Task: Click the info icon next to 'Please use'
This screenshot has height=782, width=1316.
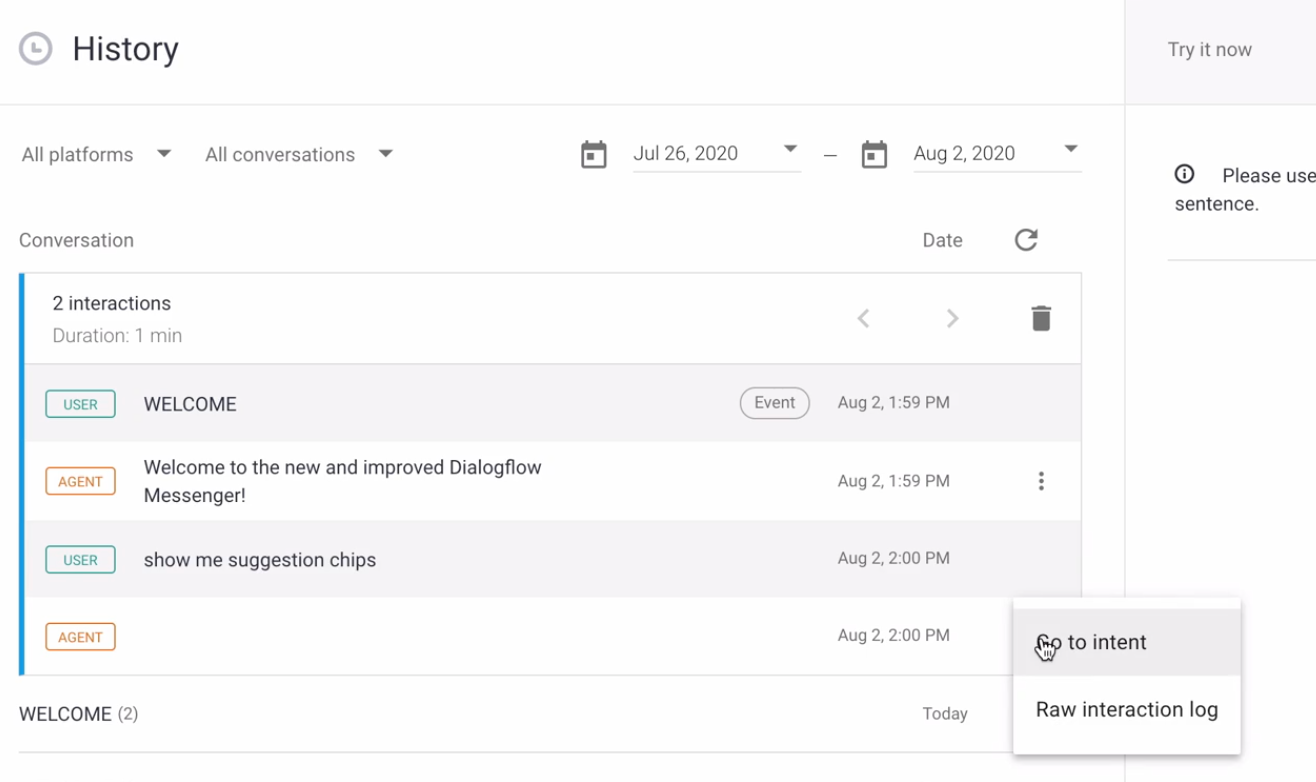Action: (1184, 174)
